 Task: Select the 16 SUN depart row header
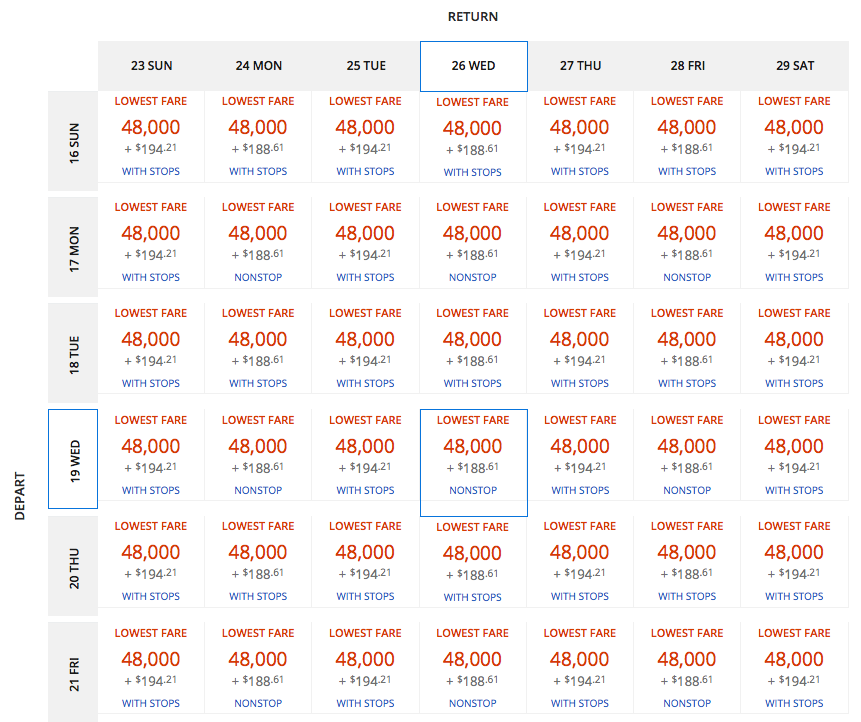tap(73, 141)
